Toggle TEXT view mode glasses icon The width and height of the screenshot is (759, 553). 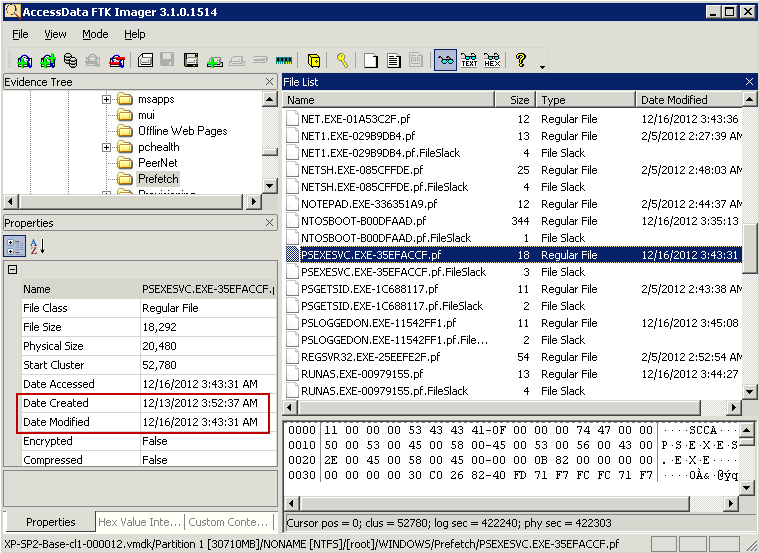[x=469, y=61]
